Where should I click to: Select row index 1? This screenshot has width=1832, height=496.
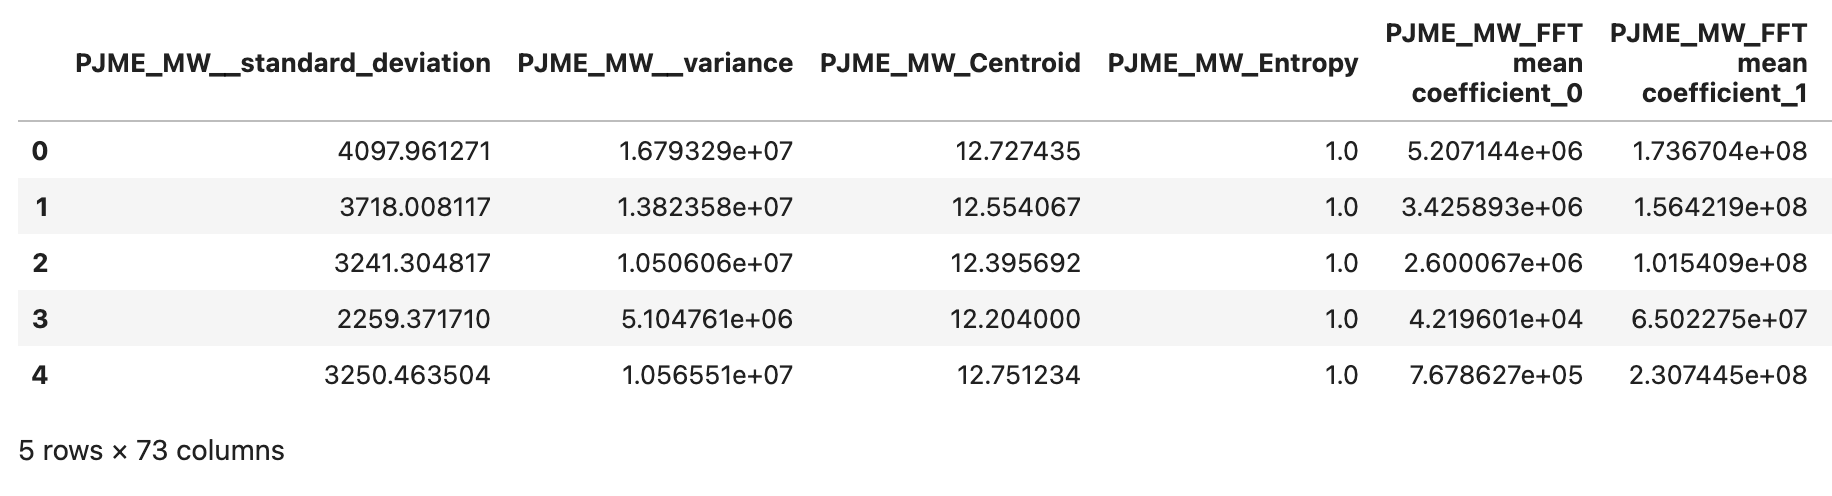[41, 207]
